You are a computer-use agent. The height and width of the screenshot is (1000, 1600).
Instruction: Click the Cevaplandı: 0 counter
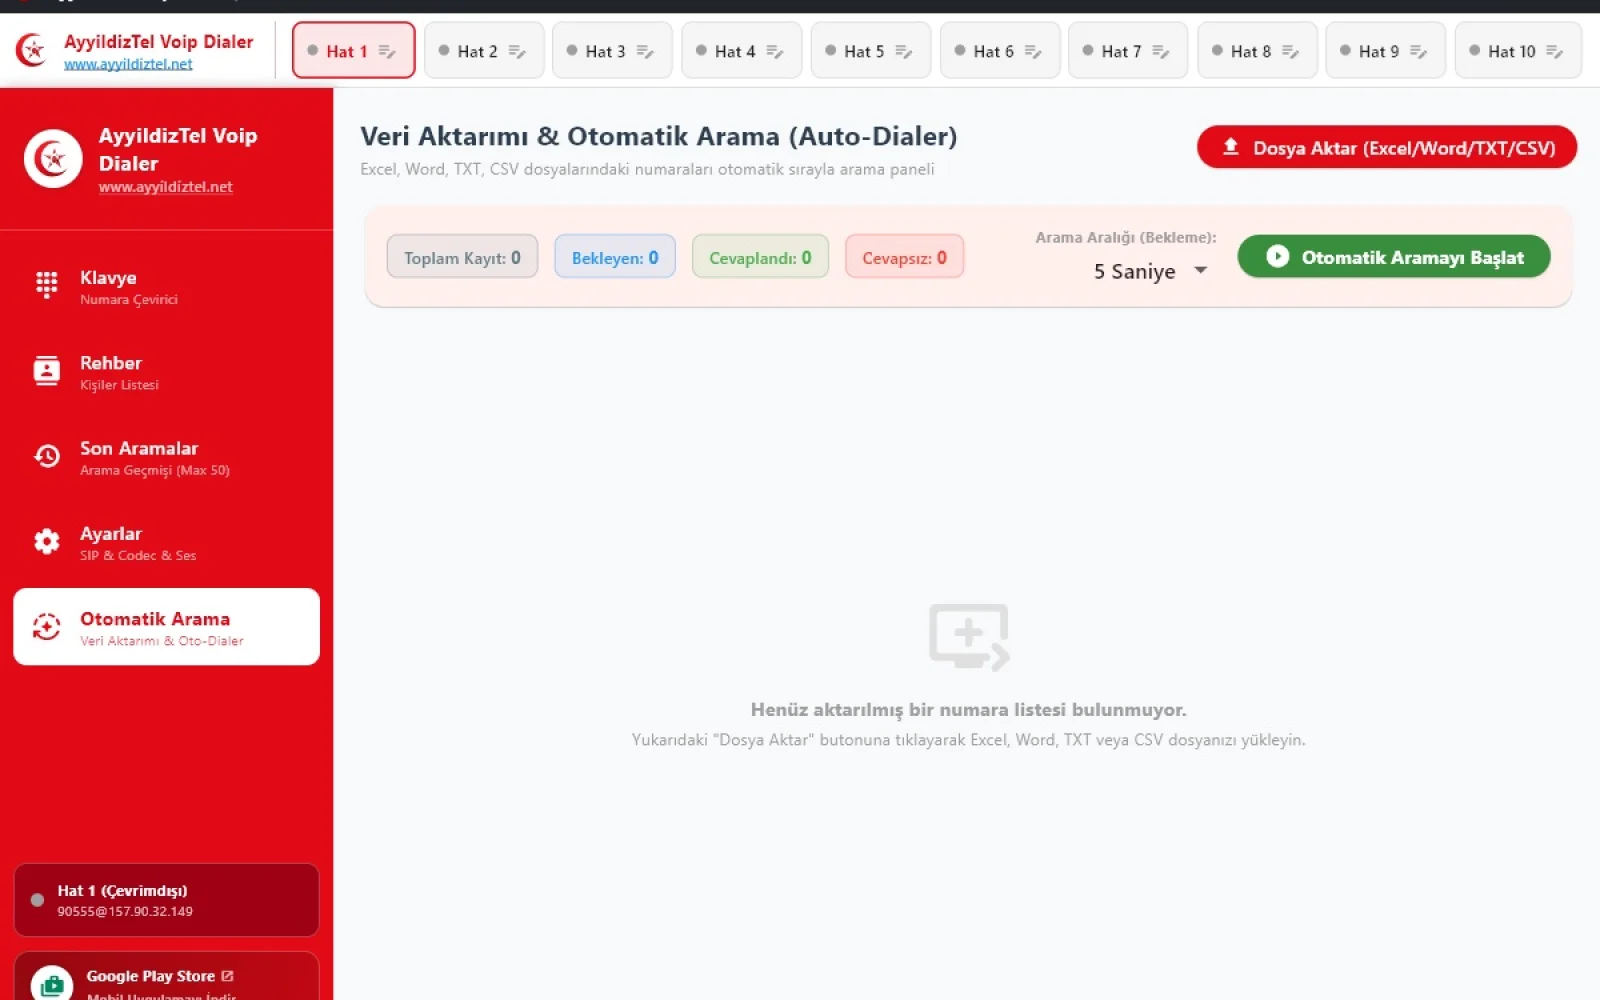point(760,257)
